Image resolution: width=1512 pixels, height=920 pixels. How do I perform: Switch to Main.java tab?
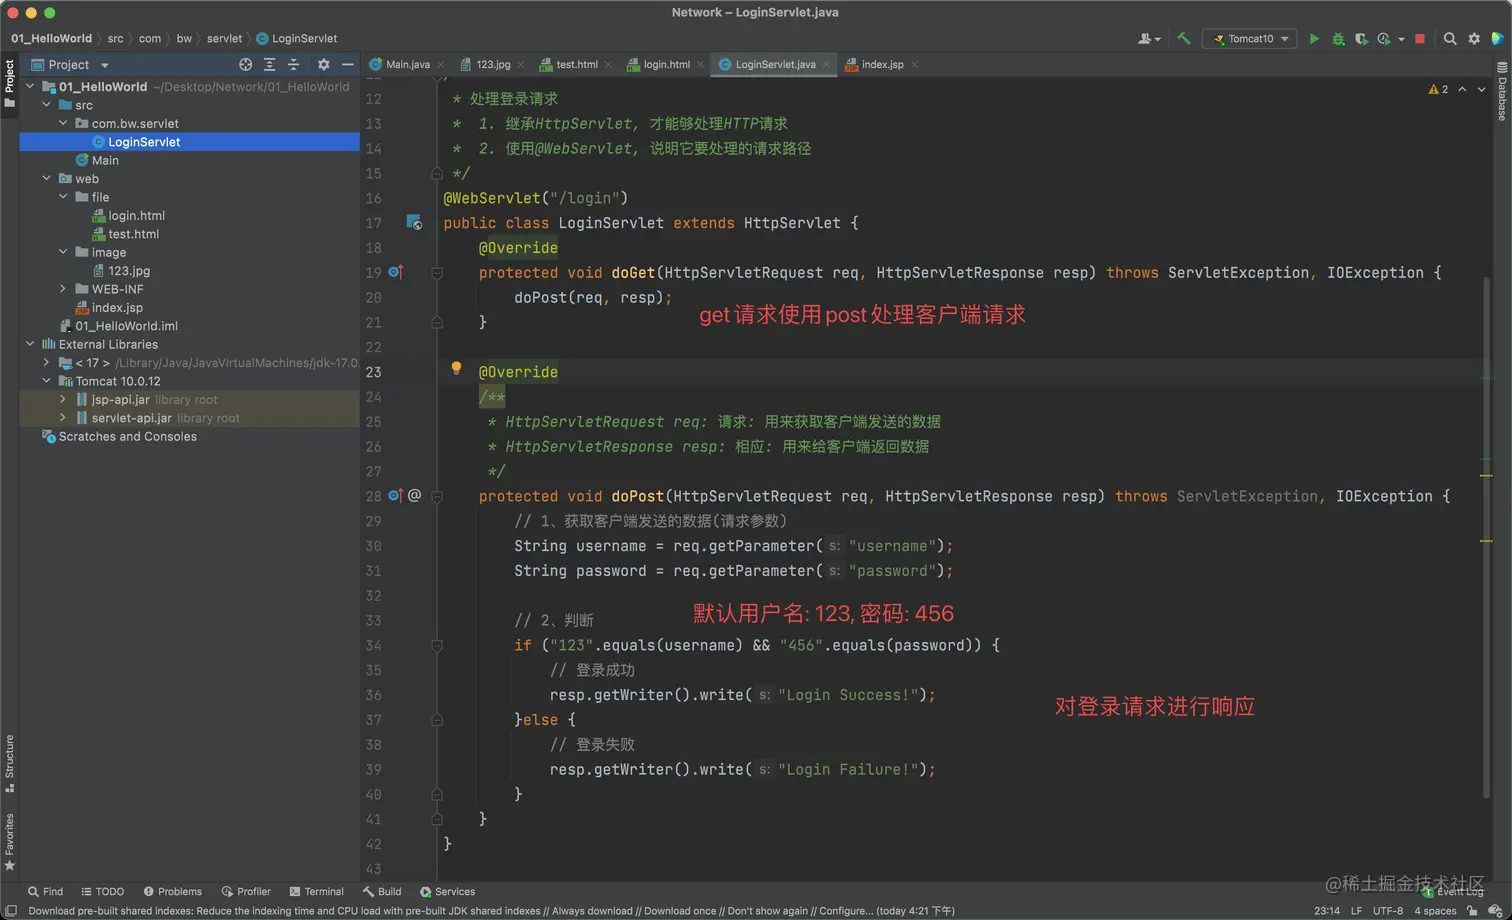pyautogui.click(x=407, y=65)
